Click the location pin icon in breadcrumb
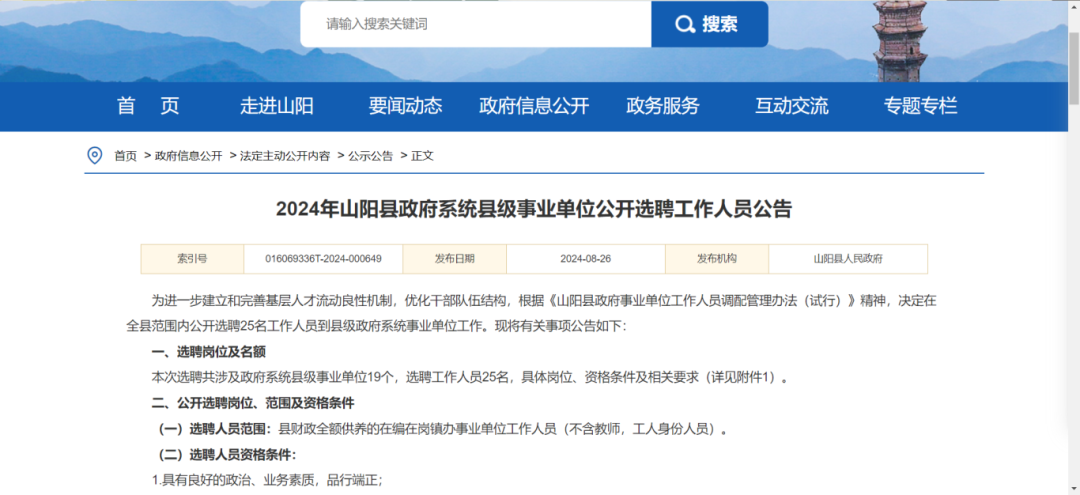Viewport: 1080px width, 495px height. tap(95, 156)
